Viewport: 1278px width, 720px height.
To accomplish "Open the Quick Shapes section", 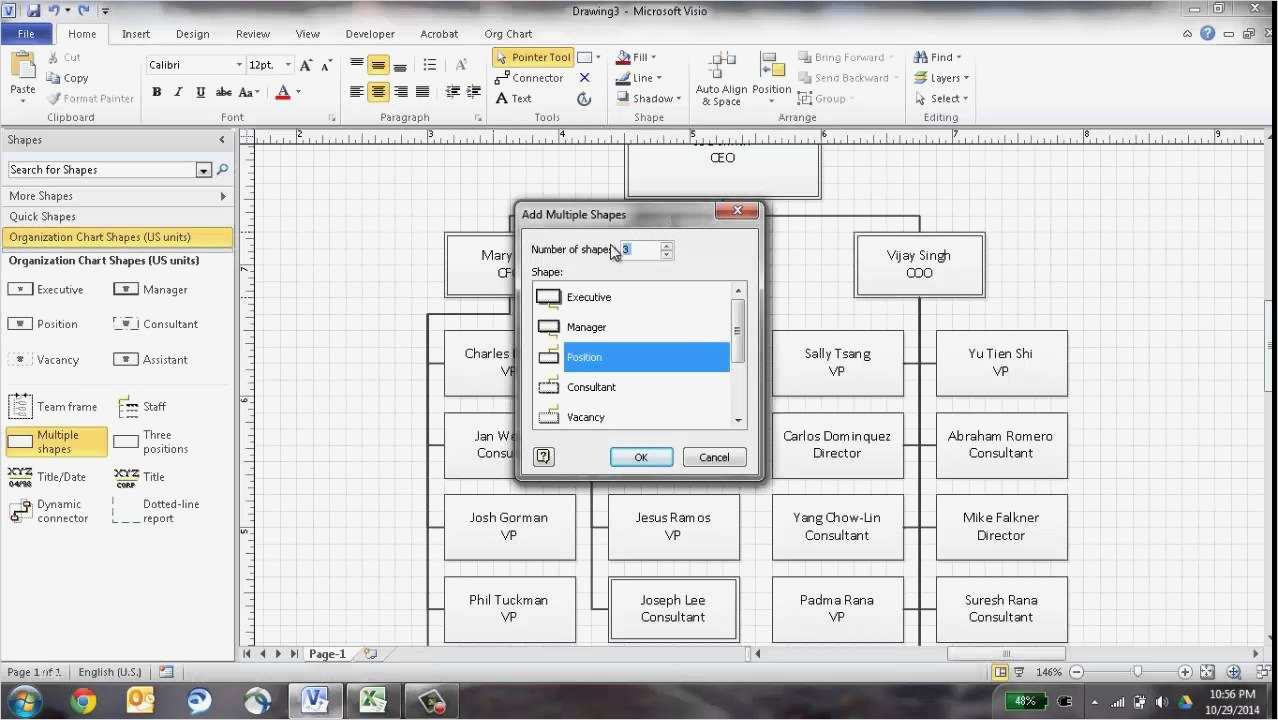I will pos(117,216).
